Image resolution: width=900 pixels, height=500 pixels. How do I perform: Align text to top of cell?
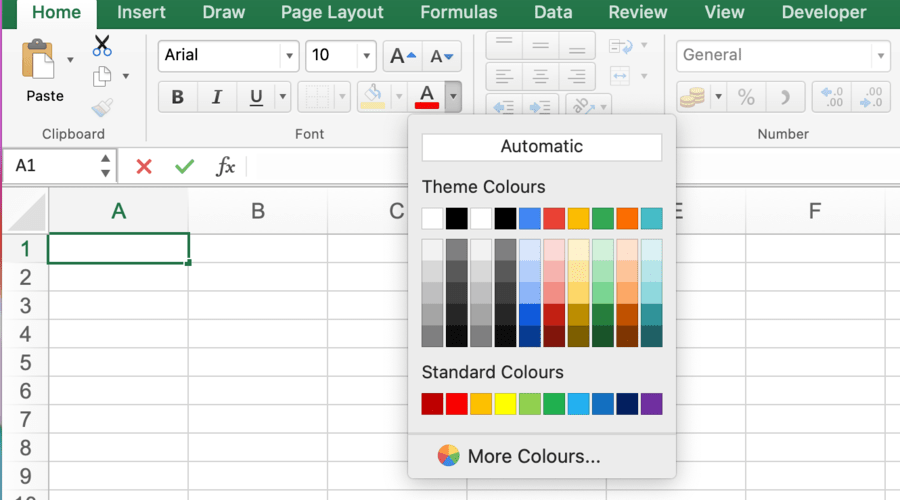(504, 45)
